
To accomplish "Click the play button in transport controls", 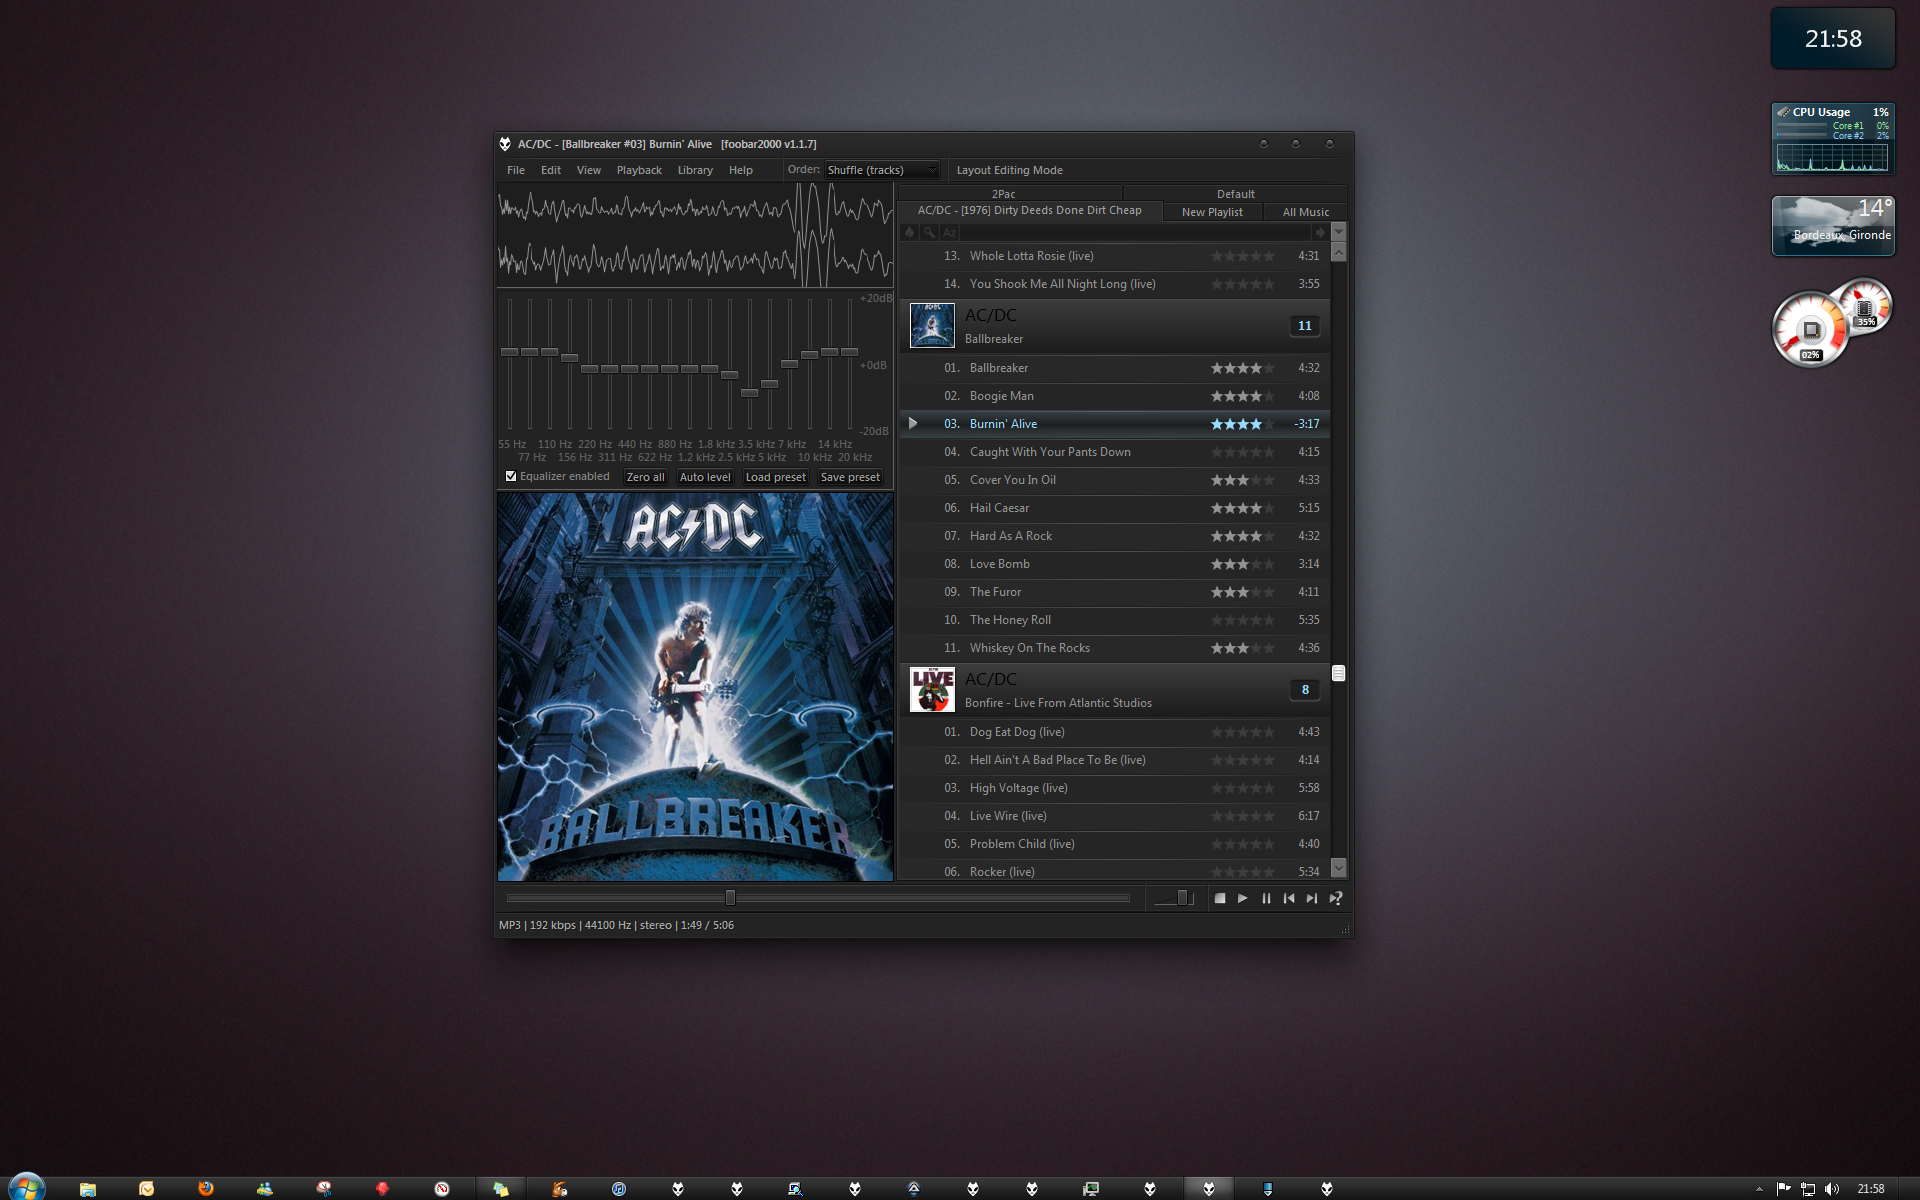I will pyautogui.click(x=1243, y=898).
